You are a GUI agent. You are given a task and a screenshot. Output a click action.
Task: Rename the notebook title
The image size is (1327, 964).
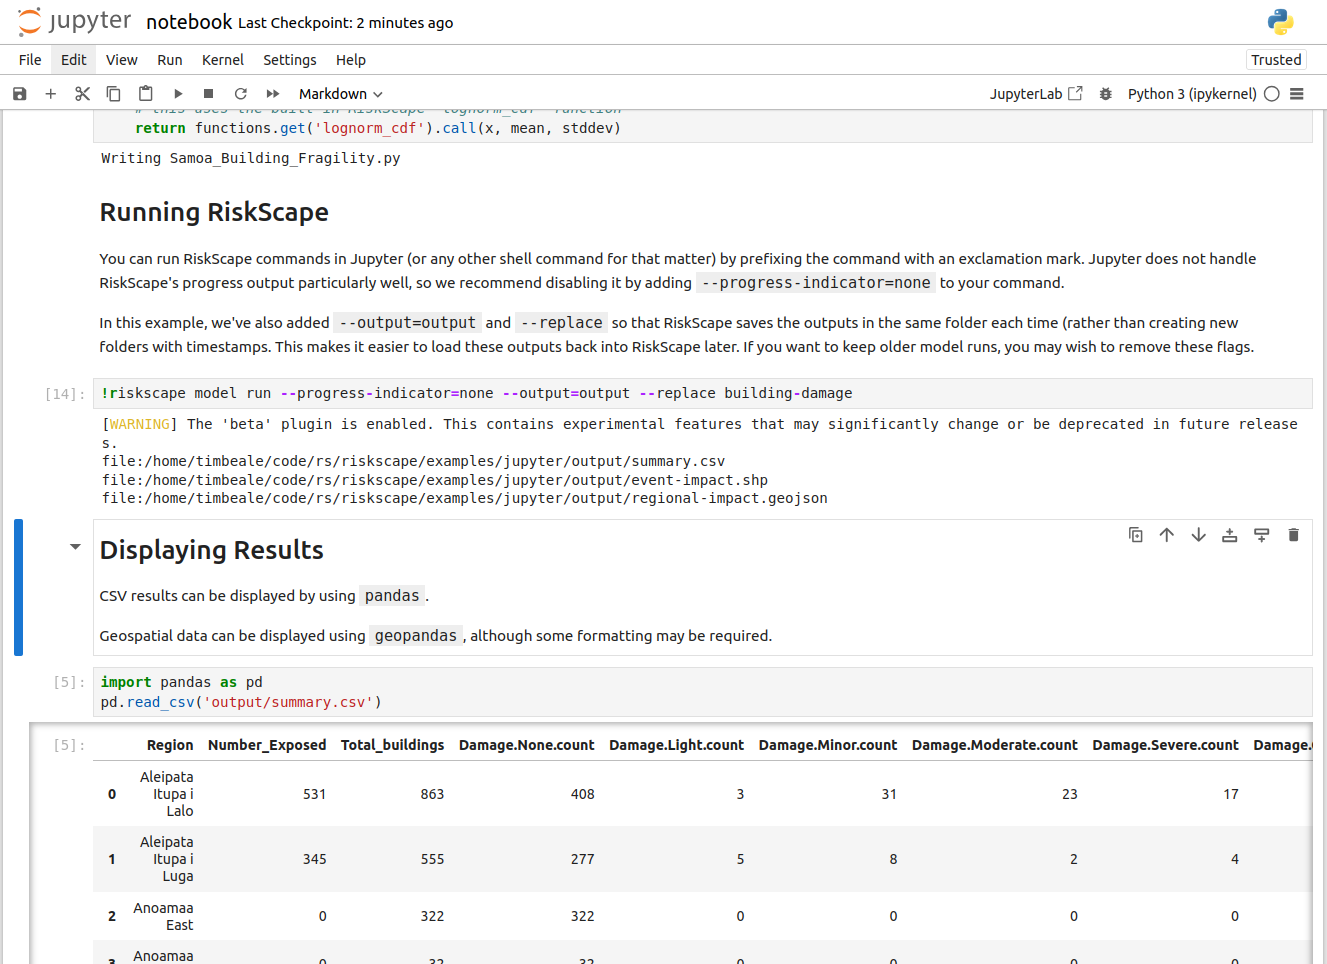189,22
